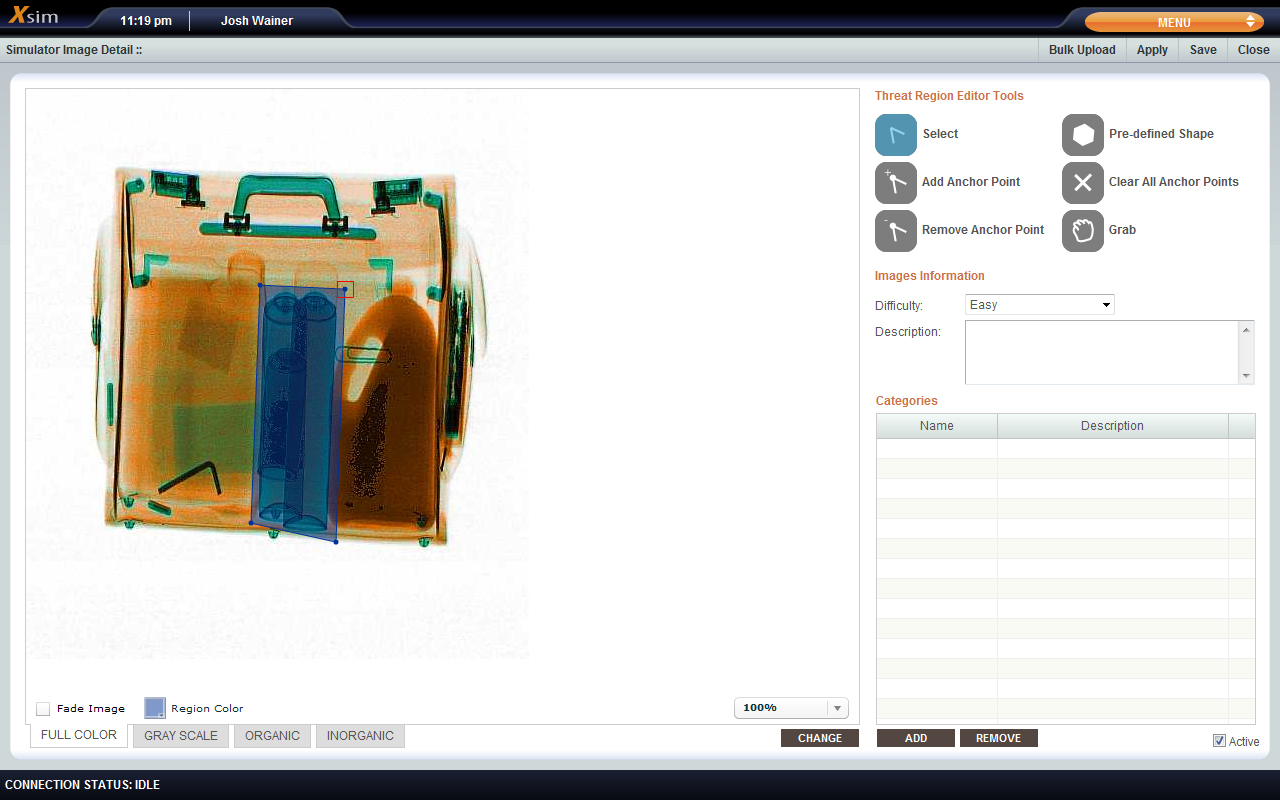Select the Select tool icon
Screen dimensions: 1280x800
click(x=895, y=134)
